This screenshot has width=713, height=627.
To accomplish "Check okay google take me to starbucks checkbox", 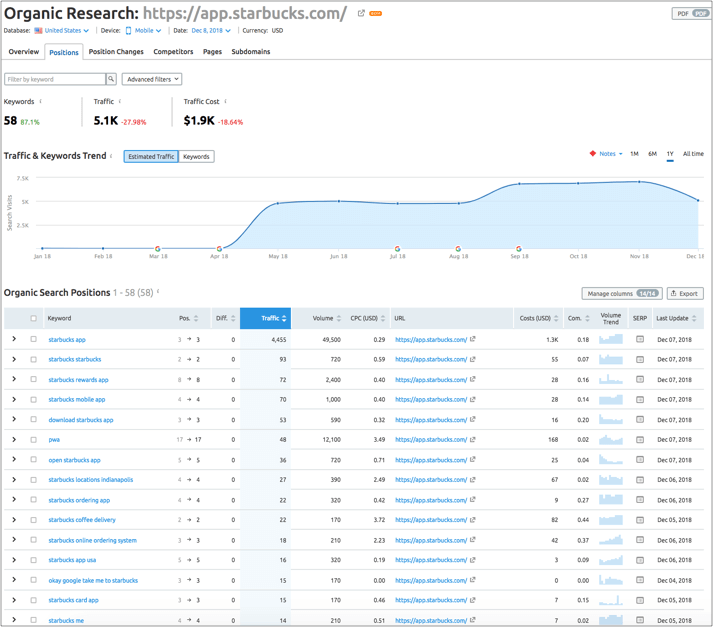I will (34, 580).
